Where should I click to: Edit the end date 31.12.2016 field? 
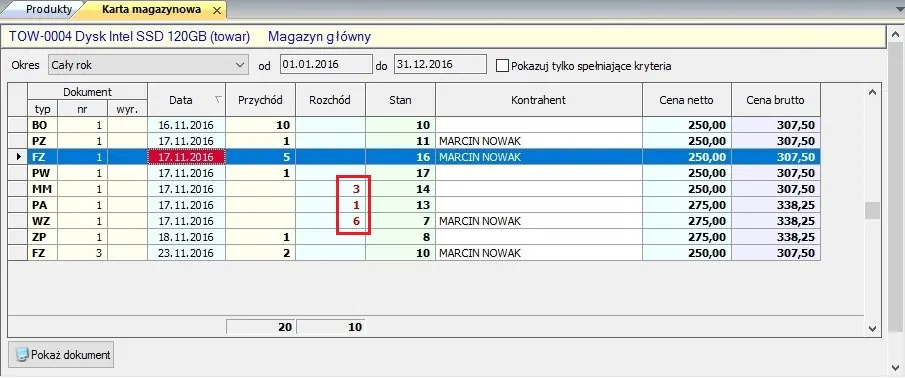coord(440,65)
